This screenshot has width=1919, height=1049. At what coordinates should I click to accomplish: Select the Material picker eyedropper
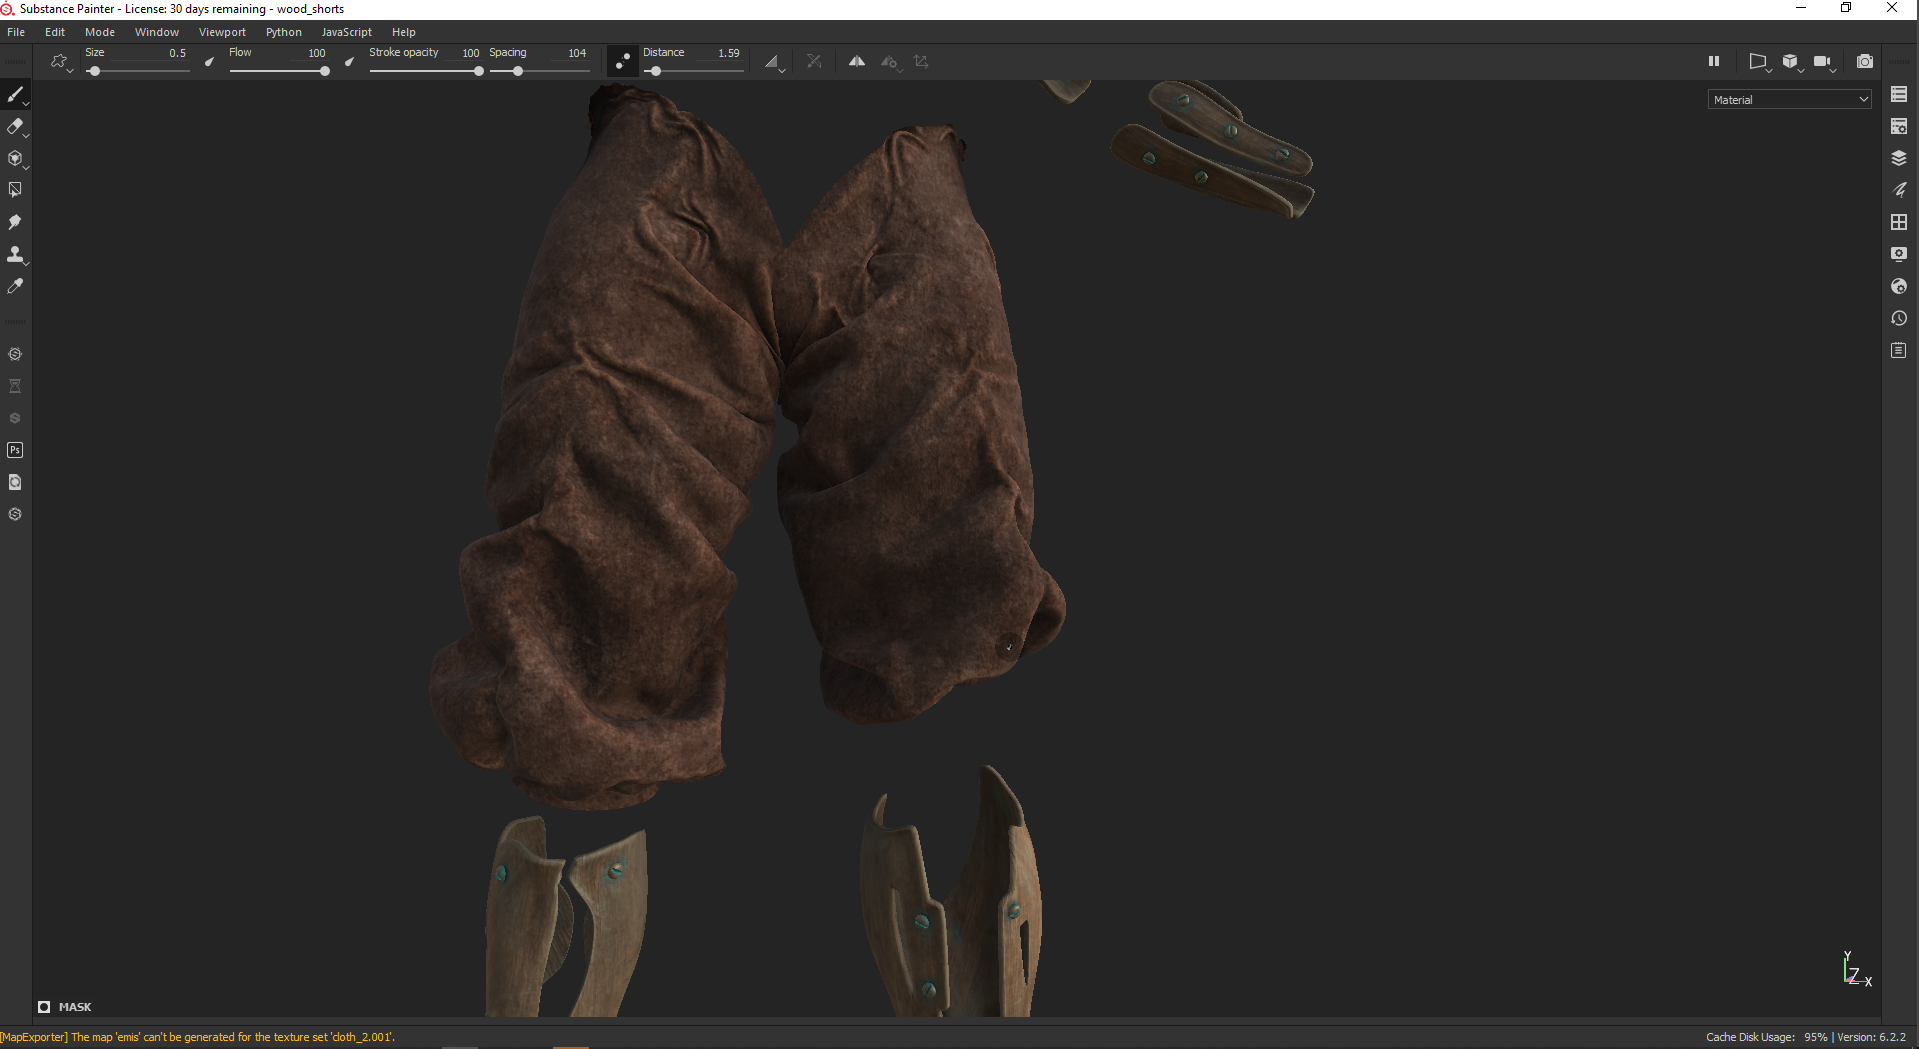[x=15, y=286]
